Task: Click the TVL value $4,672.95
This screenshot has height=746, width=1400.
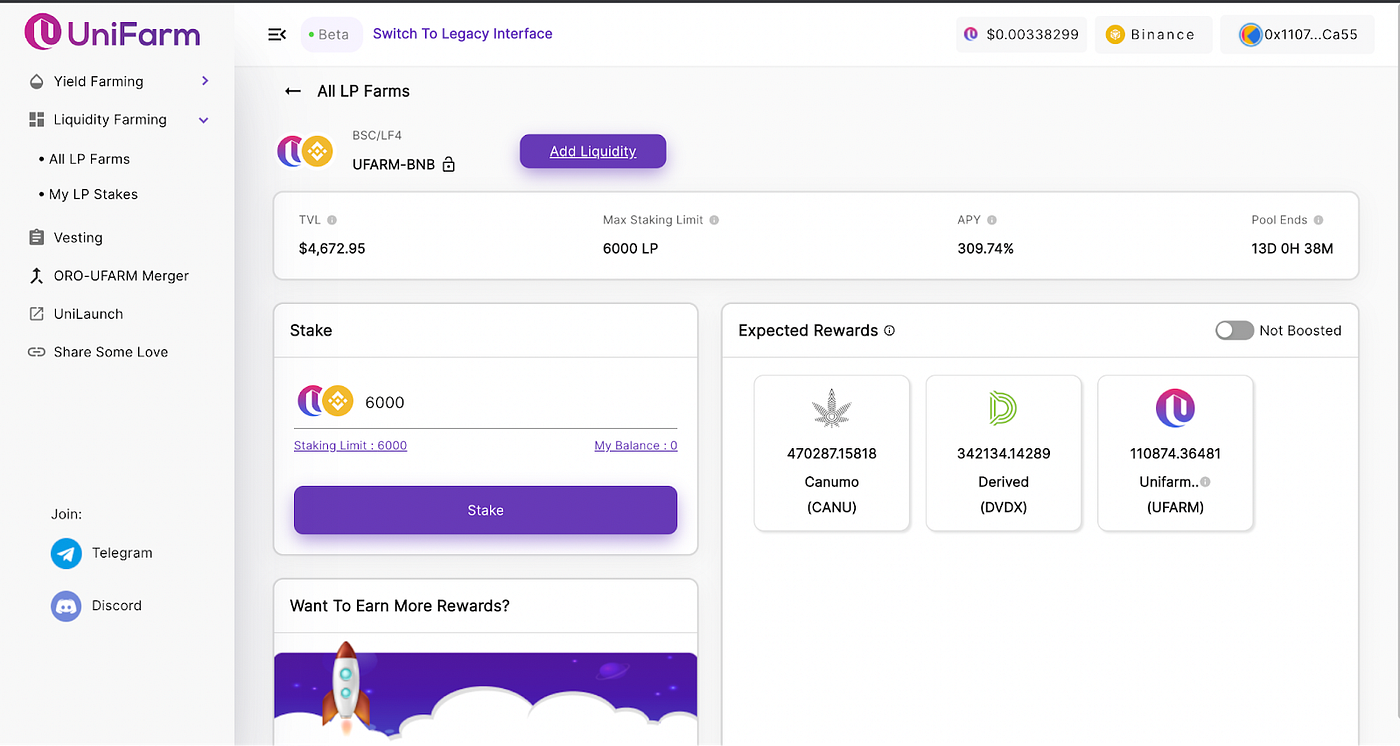Action: [x=332, y=249]
